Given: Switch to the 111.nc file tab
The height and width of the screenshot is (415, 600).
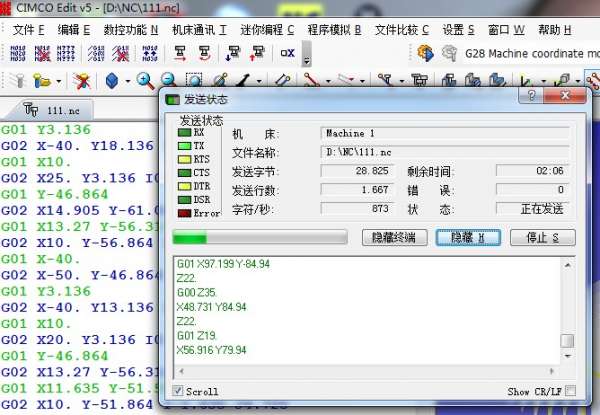Looking at the screenshot, I should pyautogui.click(x=52, y=110).
